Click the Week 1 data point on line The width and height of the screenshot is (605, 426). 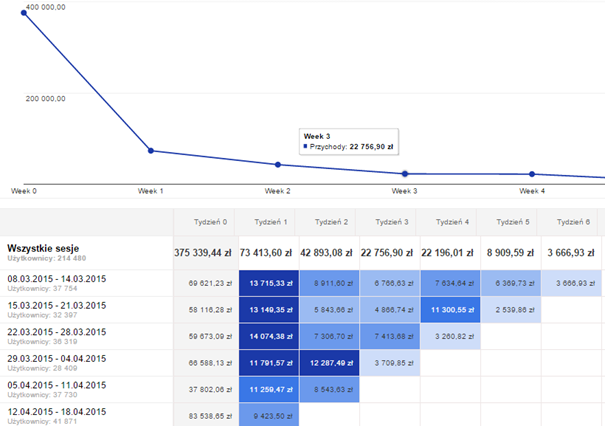coord(150,151)
